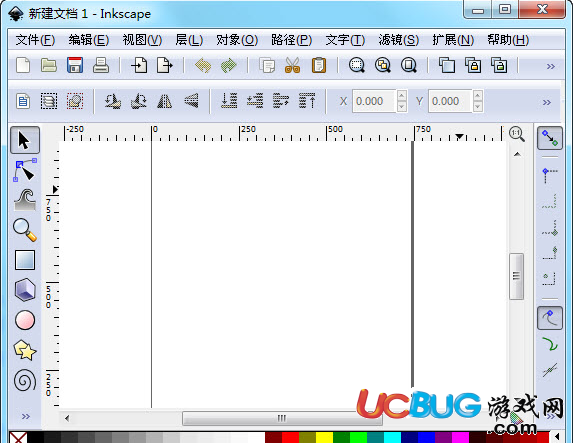Screen dimensions: 573x443
Task: Open a file using the folder icon
Action: [49, 65]
